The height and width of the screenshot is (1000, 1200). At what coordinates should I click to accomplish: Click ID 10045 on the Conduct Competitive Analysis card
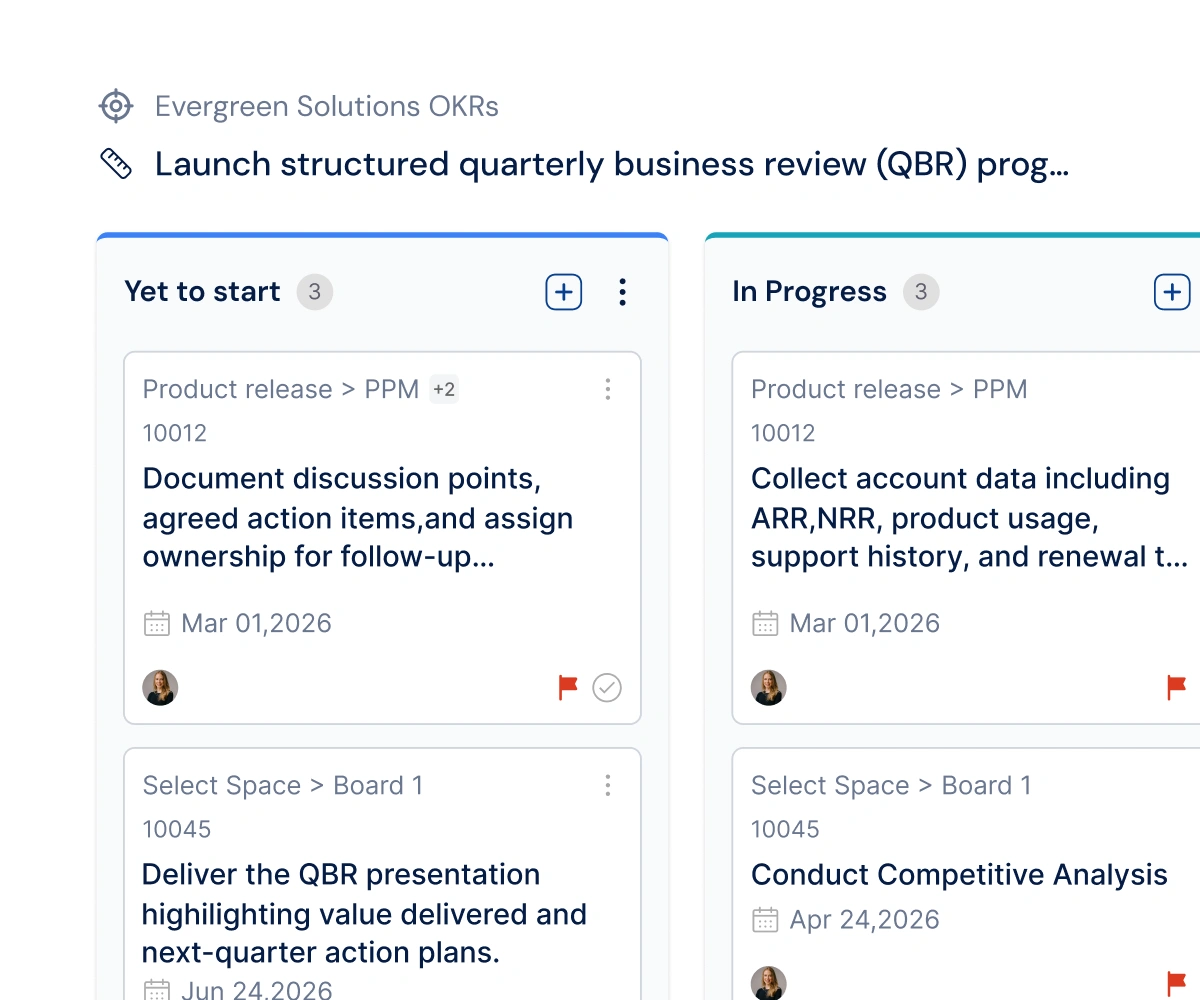point(785,829)
